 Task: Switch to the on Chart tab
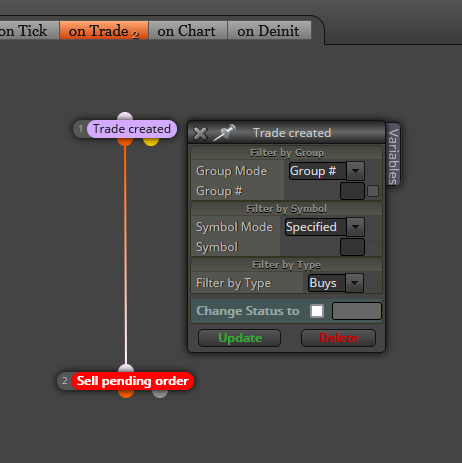pyautogui.click(x=187, y=31)
